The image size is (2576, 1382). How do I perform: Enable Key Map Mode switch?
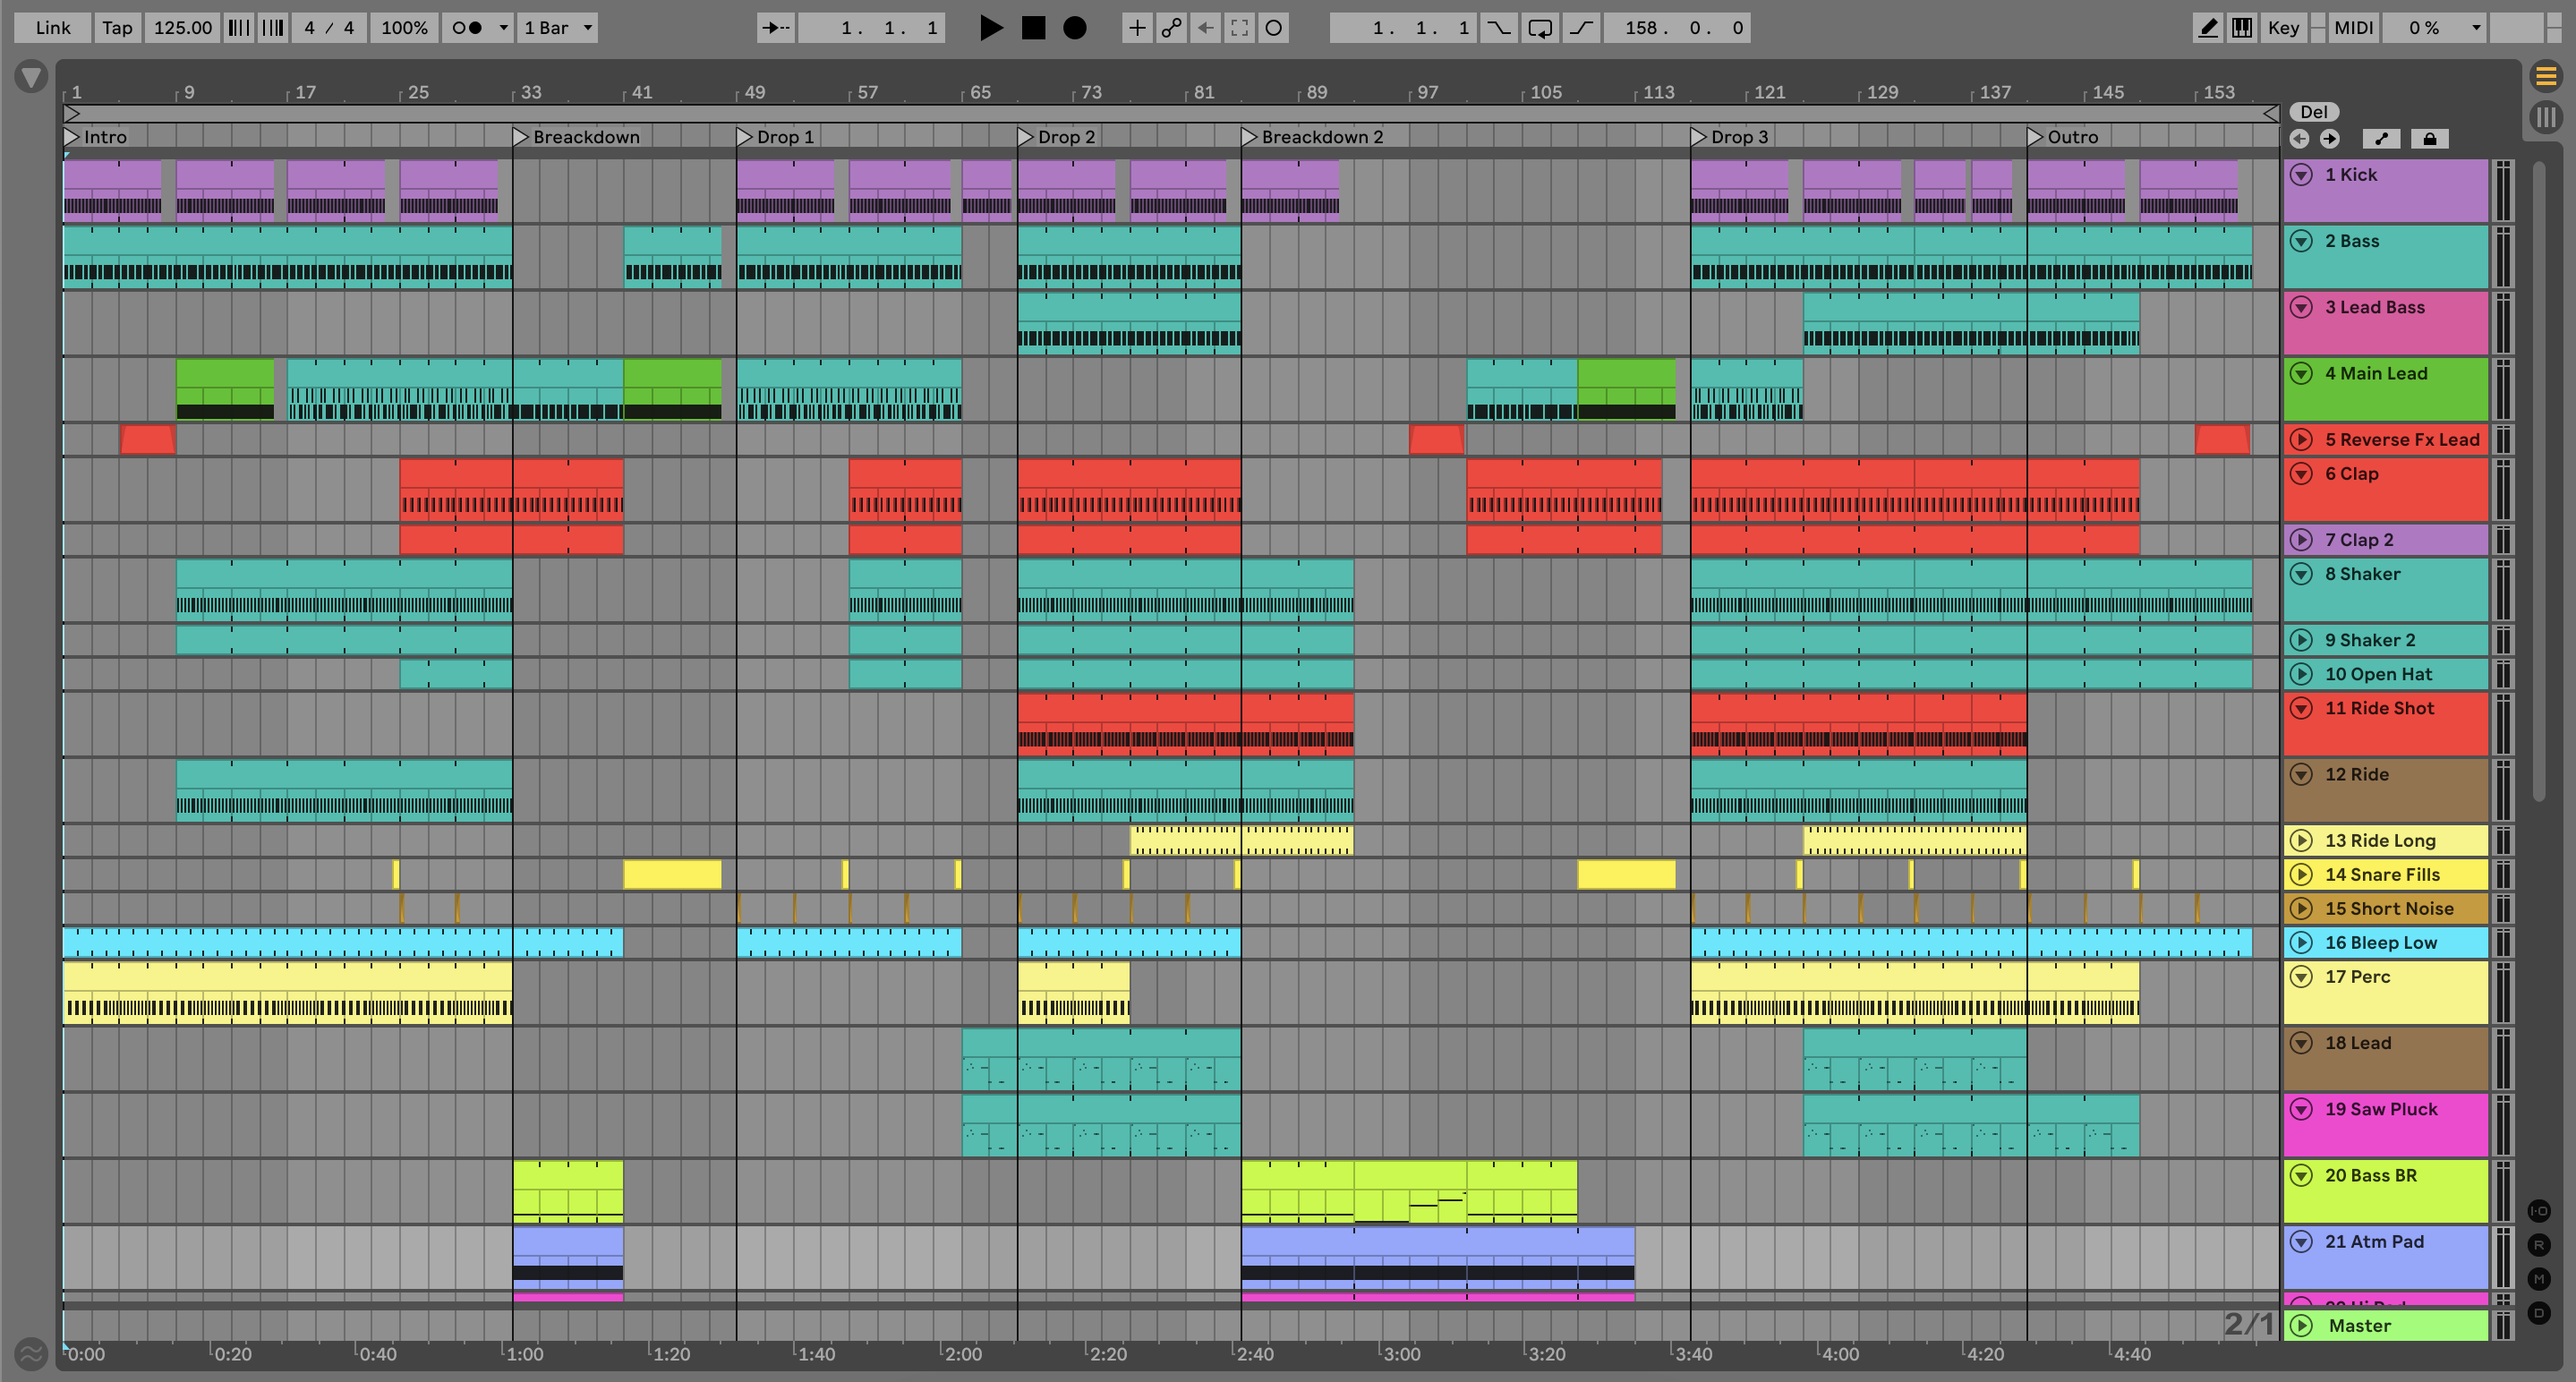click(x=2283, y=28)
